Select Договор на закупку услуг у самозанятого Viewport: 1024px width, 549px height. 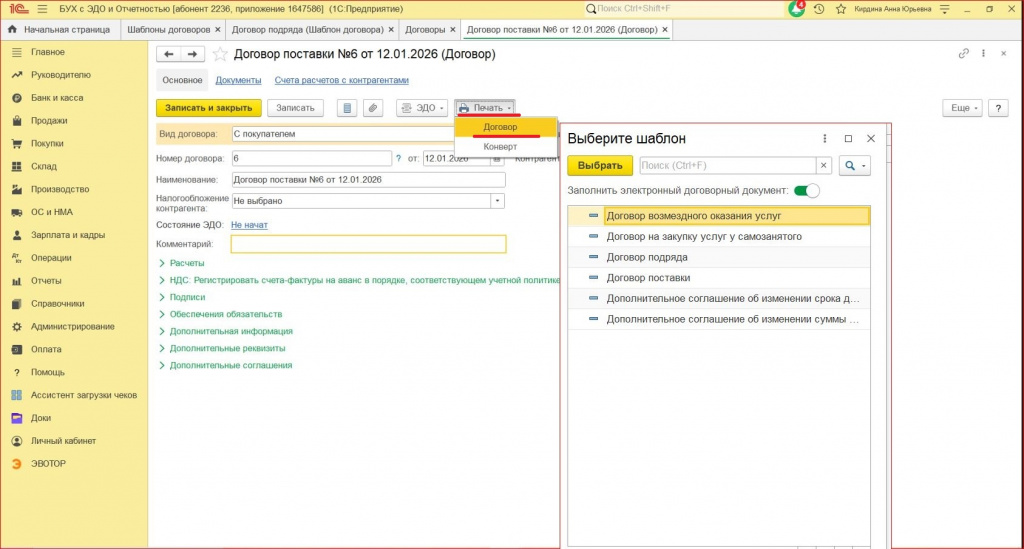[x=718, y=236]
